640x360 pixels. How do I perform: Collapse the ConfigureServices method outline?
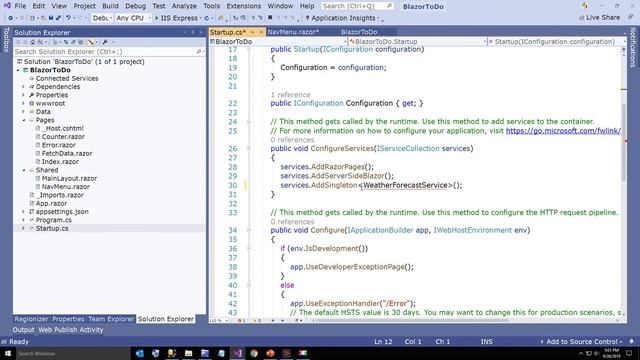249,149
